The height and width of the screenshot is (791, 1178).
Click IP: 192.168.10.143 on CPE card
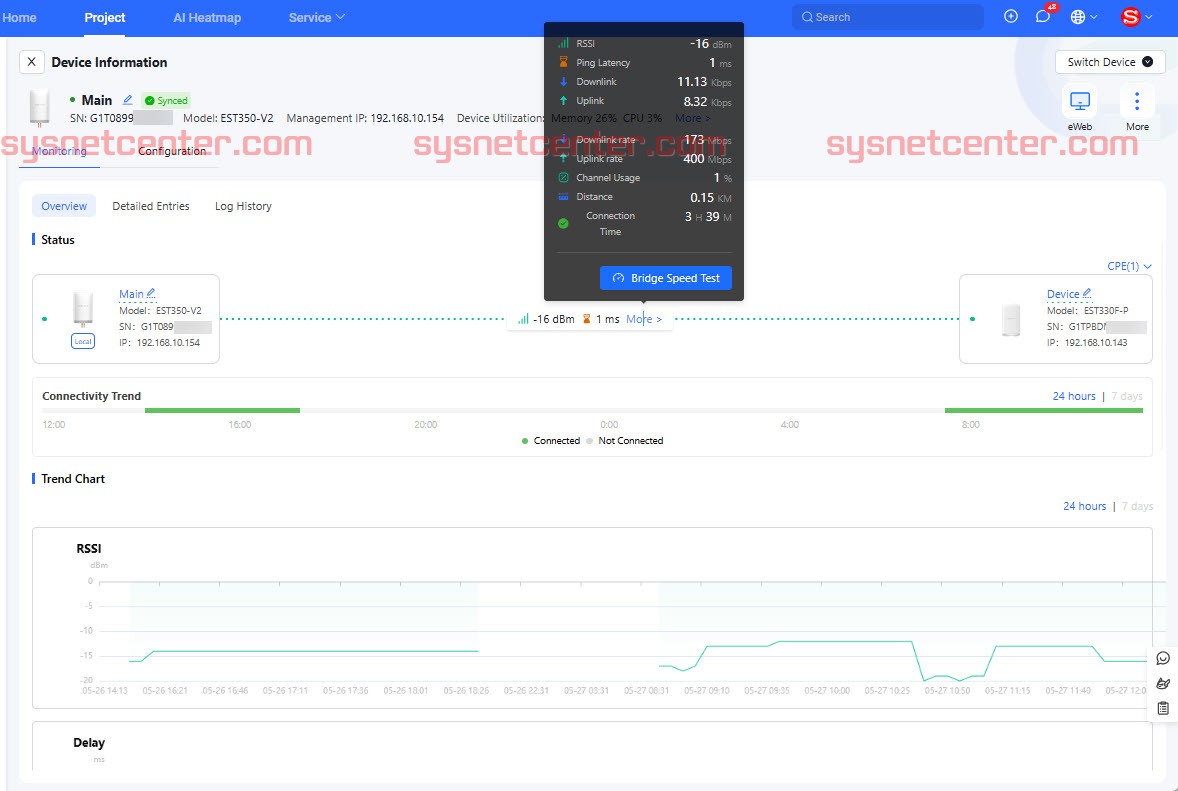point(1087,343)
